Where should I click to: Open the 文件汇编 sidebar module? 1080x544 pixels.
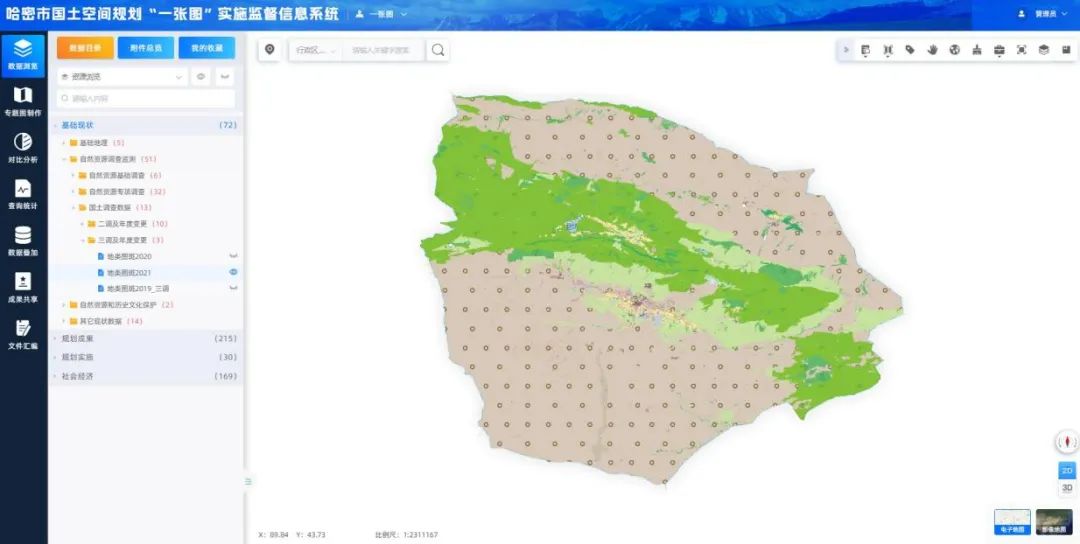[23, 335]
